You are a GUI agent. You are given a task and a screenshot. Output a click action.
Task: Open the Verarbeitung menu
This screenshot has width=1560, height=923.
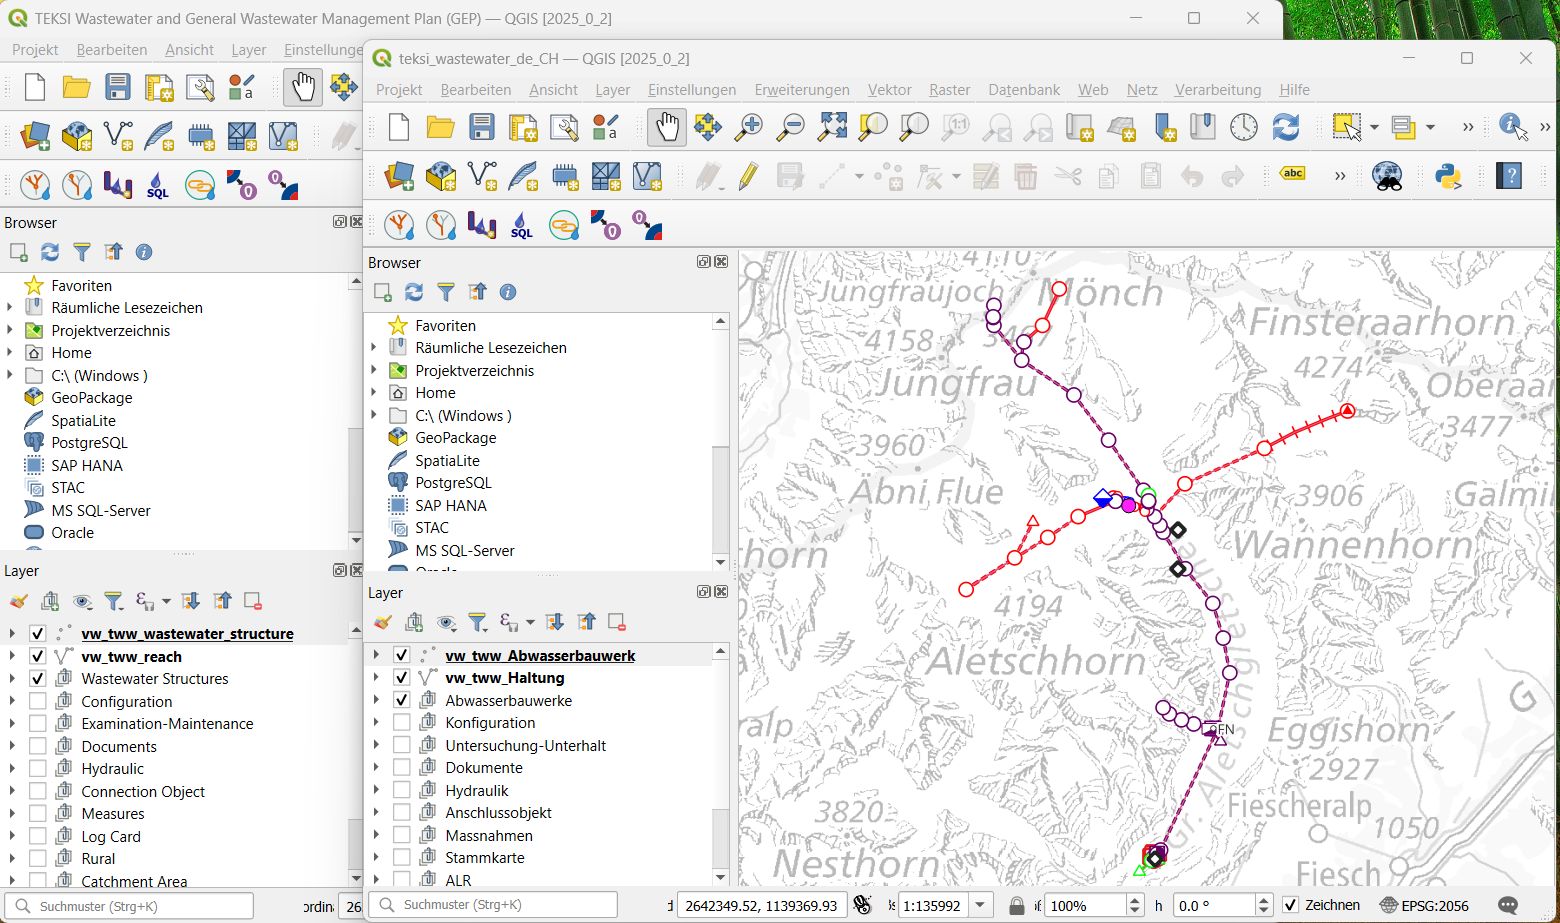[1217, 90]
